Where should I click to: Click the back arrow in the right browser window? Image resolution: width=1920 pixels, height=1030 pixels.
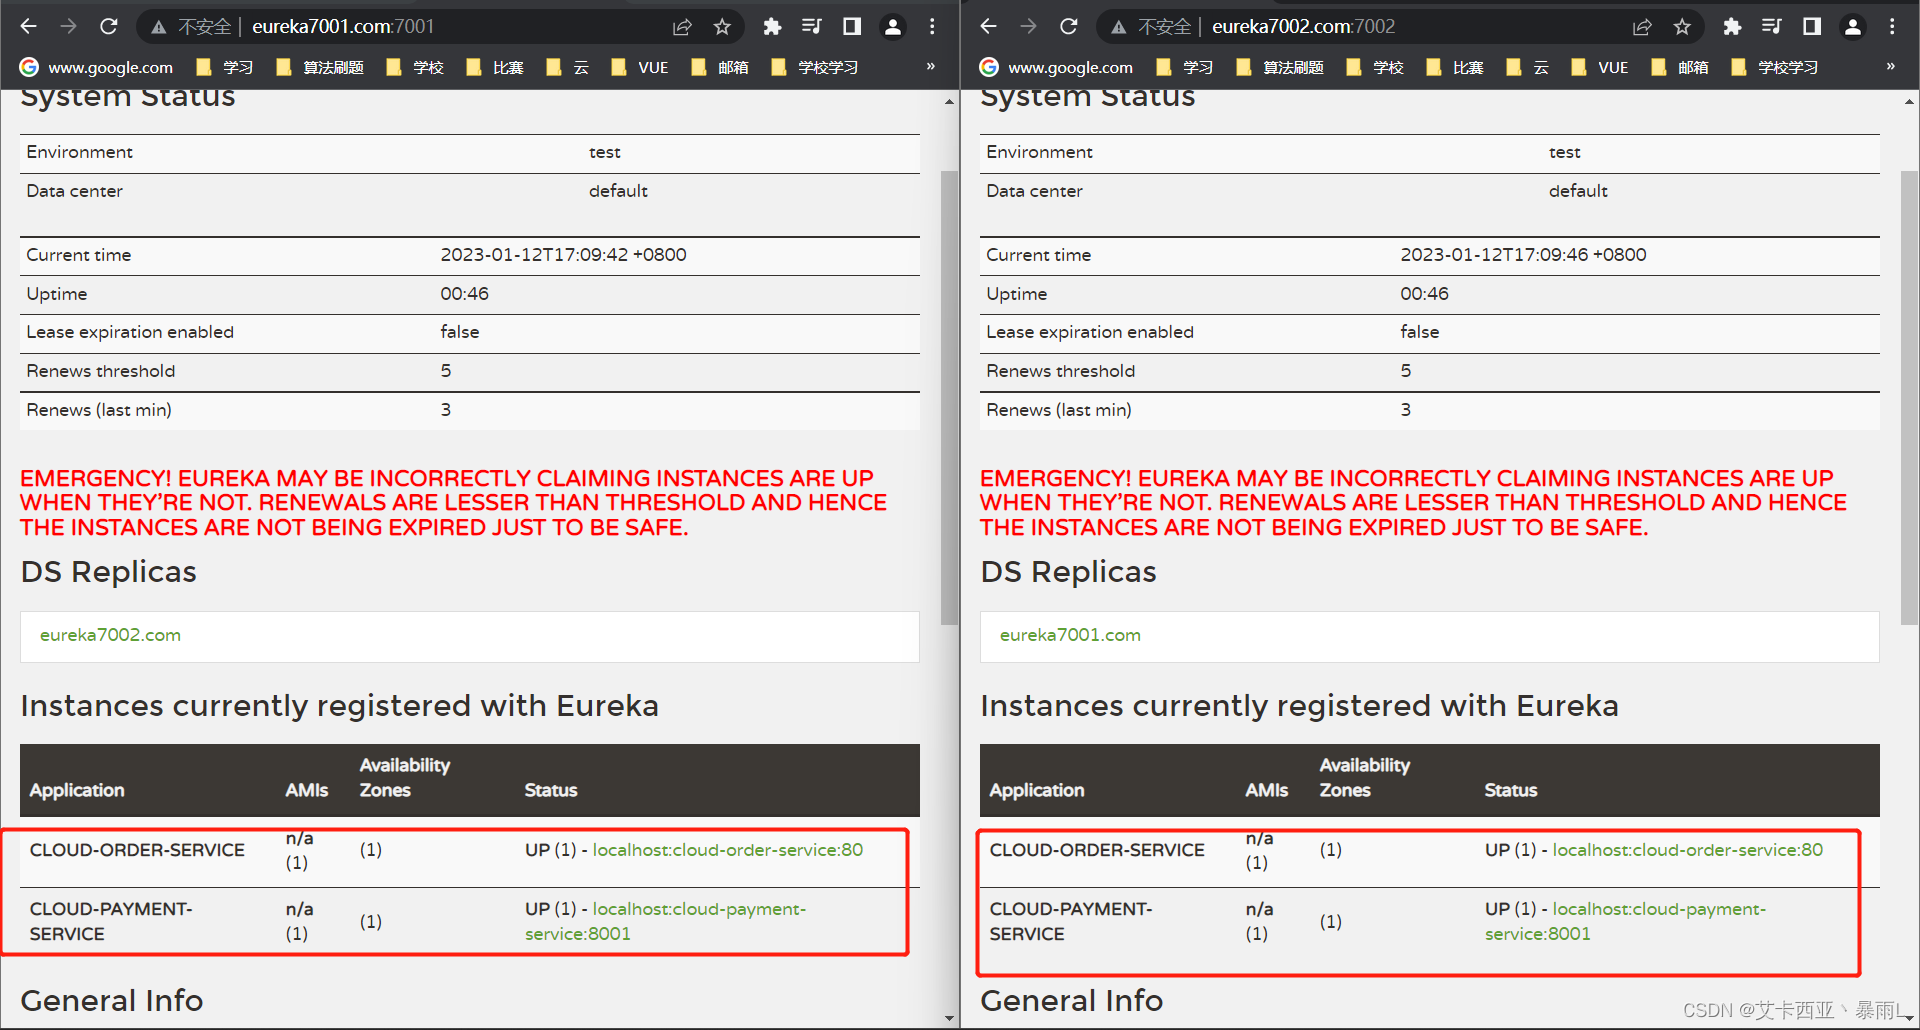(x=989, y=27)
